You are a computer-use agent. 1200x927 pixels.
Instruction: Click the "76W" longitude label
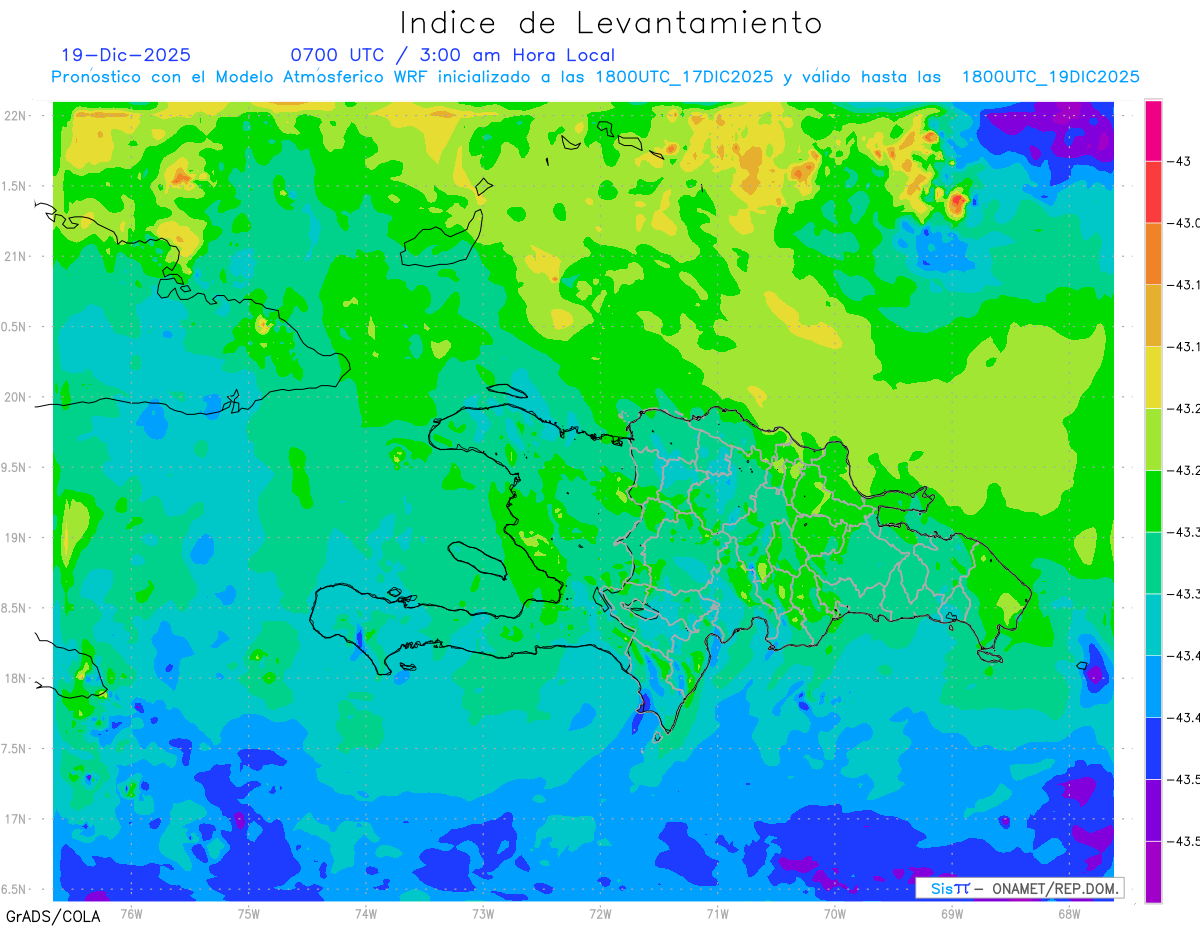tap(131, 913)
